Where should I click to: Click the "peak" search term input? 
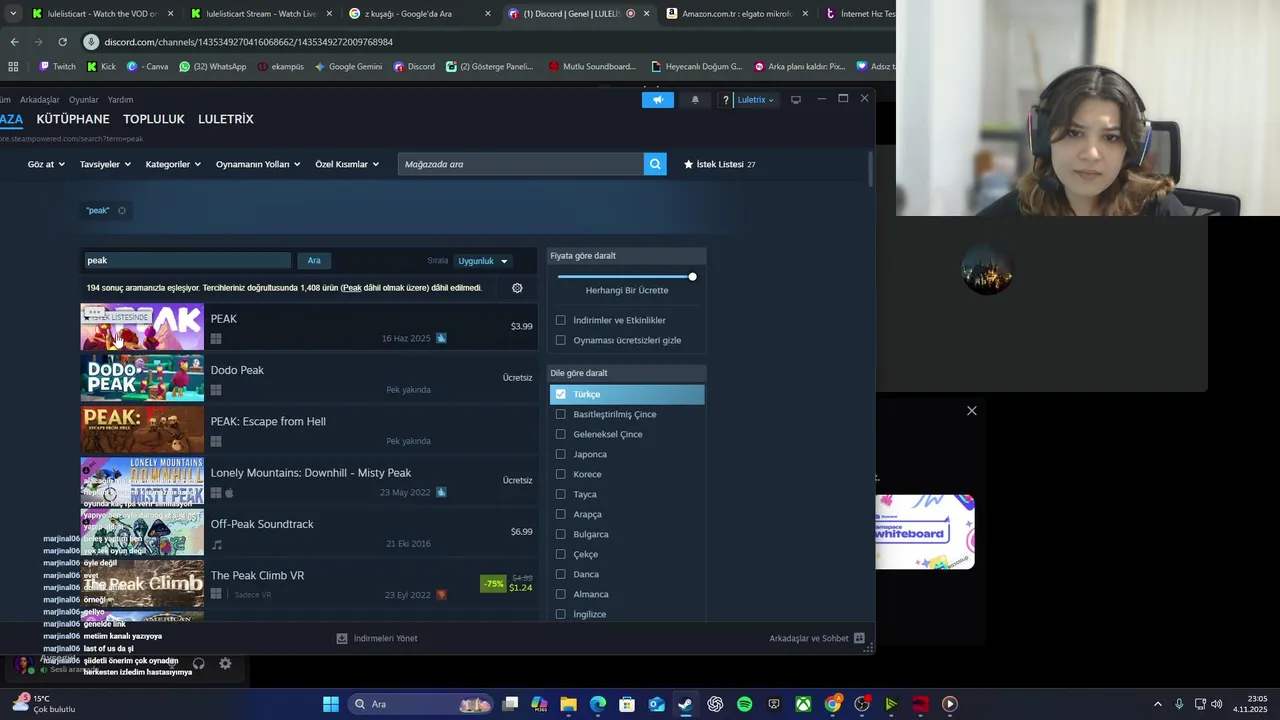pos(187,260)
